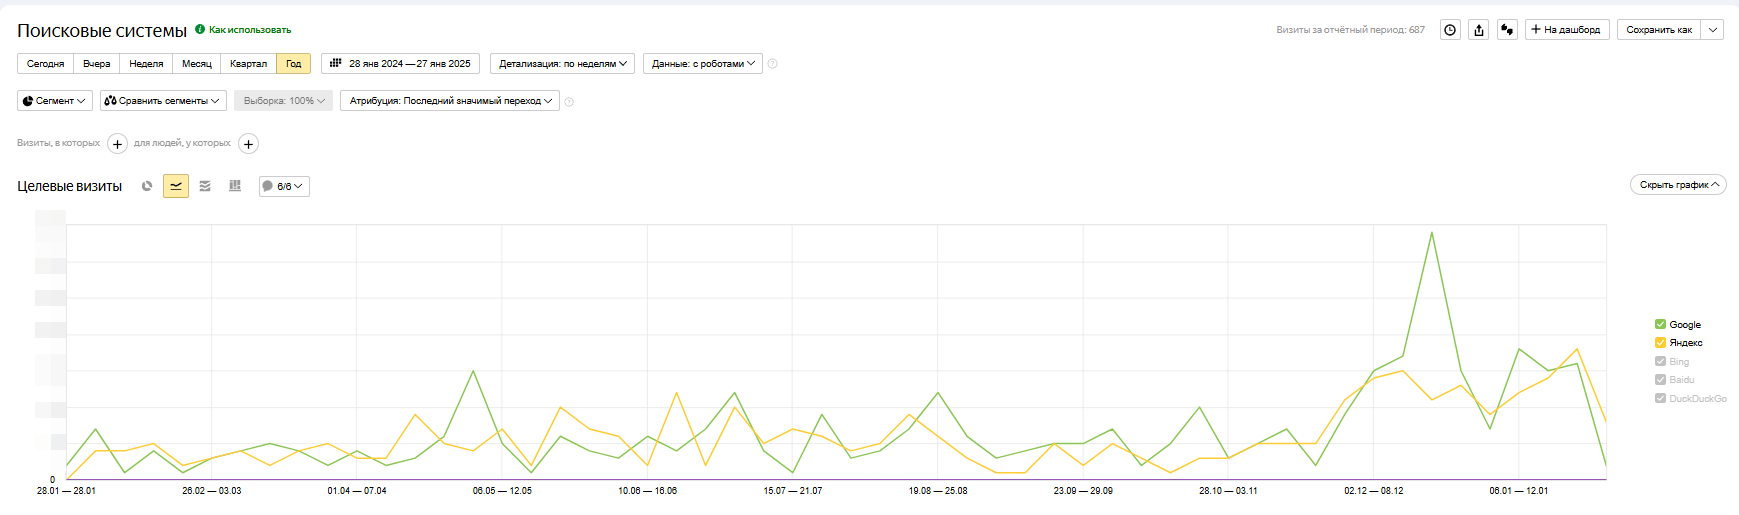The height and width of the screenshot is (515, 1739).
Task: Select the Месяц period tab
Action: coord(196,64)
